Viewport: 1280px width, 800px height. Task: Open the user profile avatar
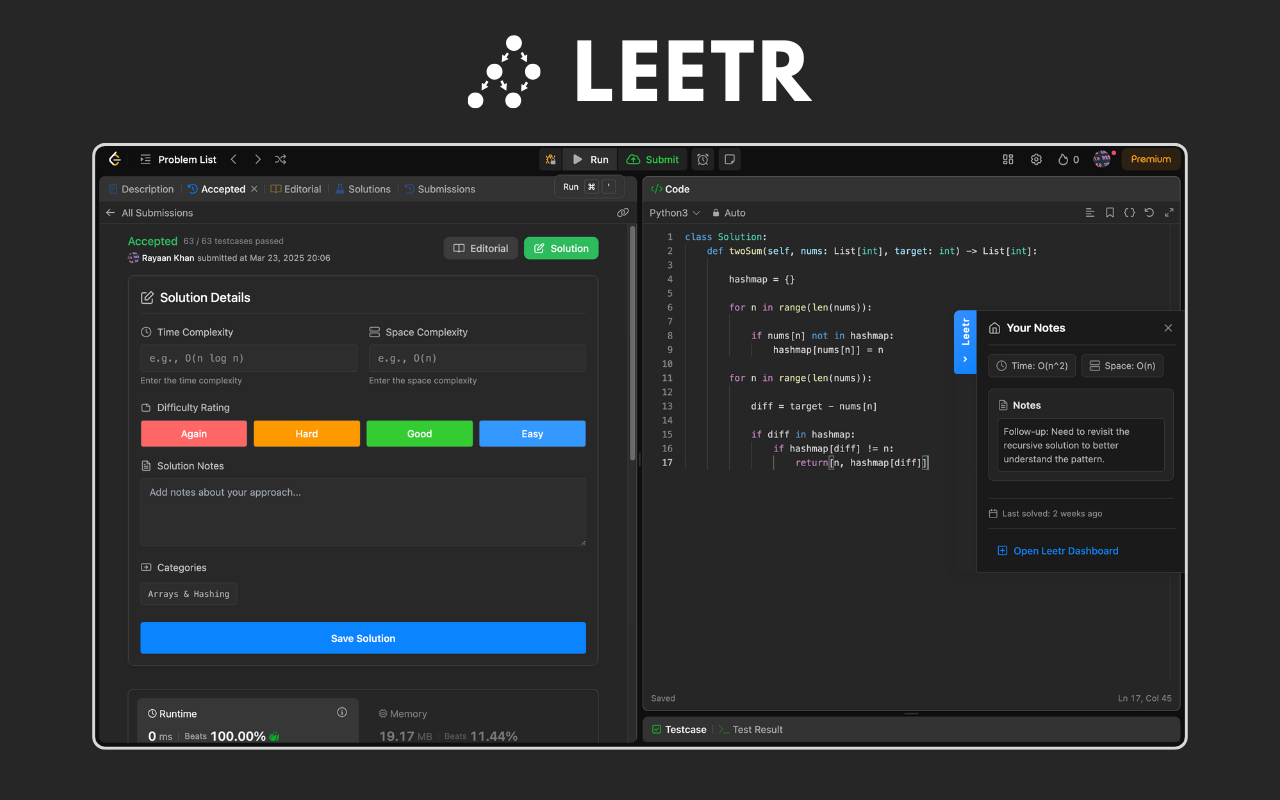(1102, 159)
